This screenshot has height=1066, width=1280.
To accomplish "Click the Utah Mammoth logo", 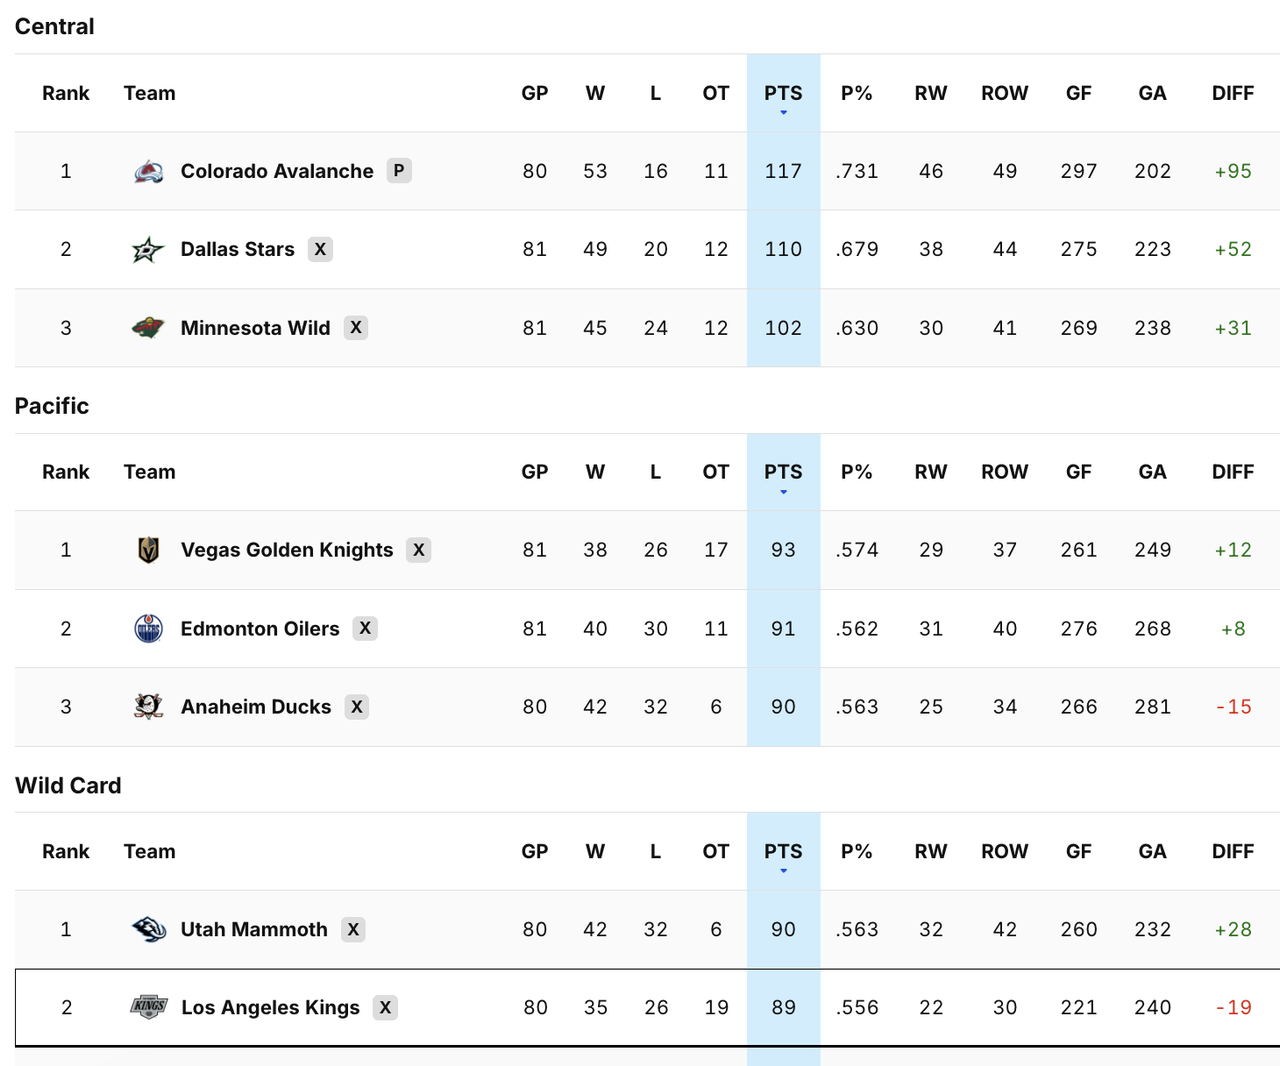I will pyautogui.click(x=148, y=929).
